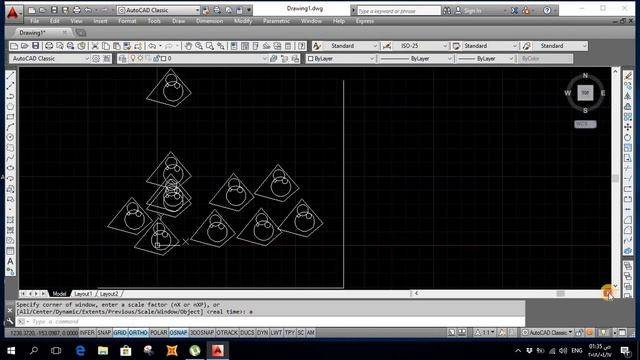
Task: Click the Rotate tool in the Modify toolbar
Action: pyautogui.click(x=628, y=137)
